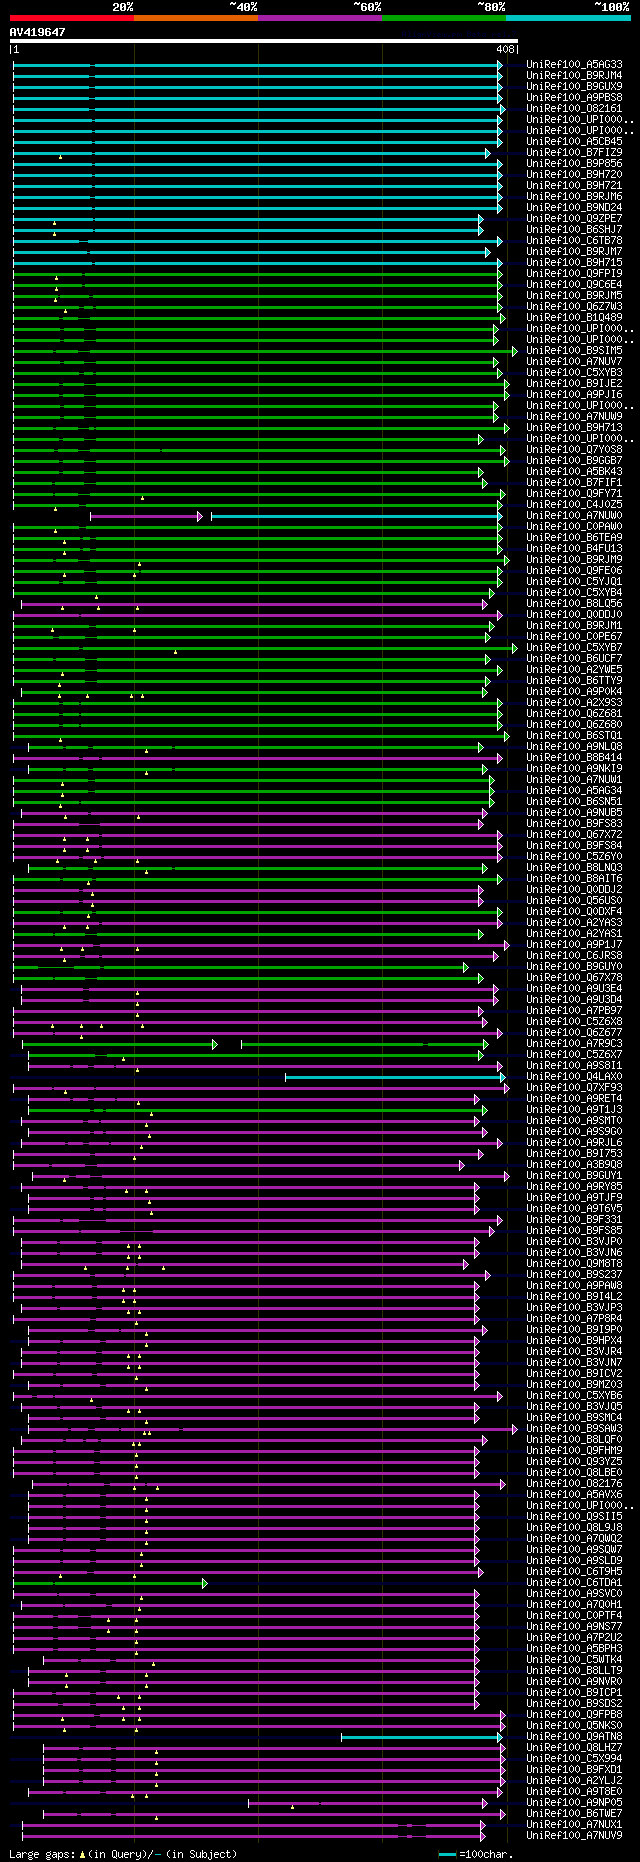Click hit label UniRef100_C6TB78
The height and width of the screenshot is (1862, 640).
[x=574, y=241]
